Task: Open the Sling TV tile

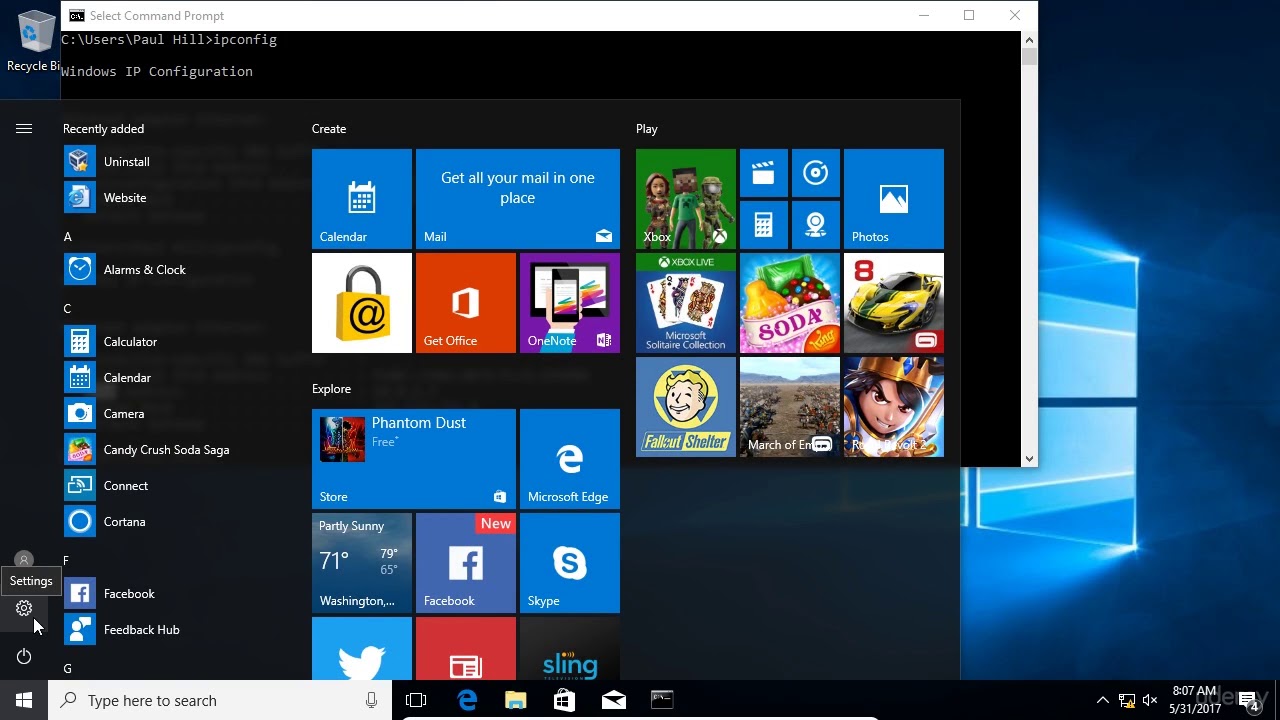Action: pyautogui.click(x=570, y=648)
